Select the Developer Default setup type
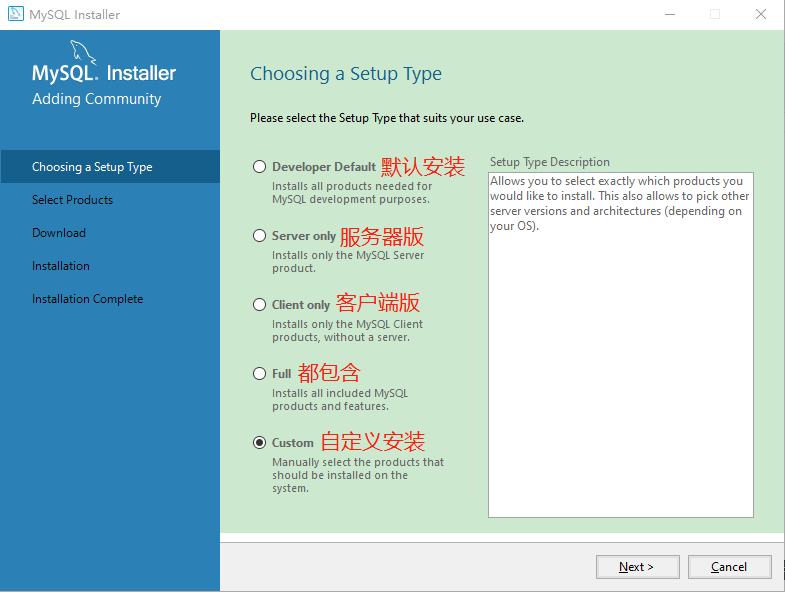Viewport: 785px width, 592px height. click(259, 166)
